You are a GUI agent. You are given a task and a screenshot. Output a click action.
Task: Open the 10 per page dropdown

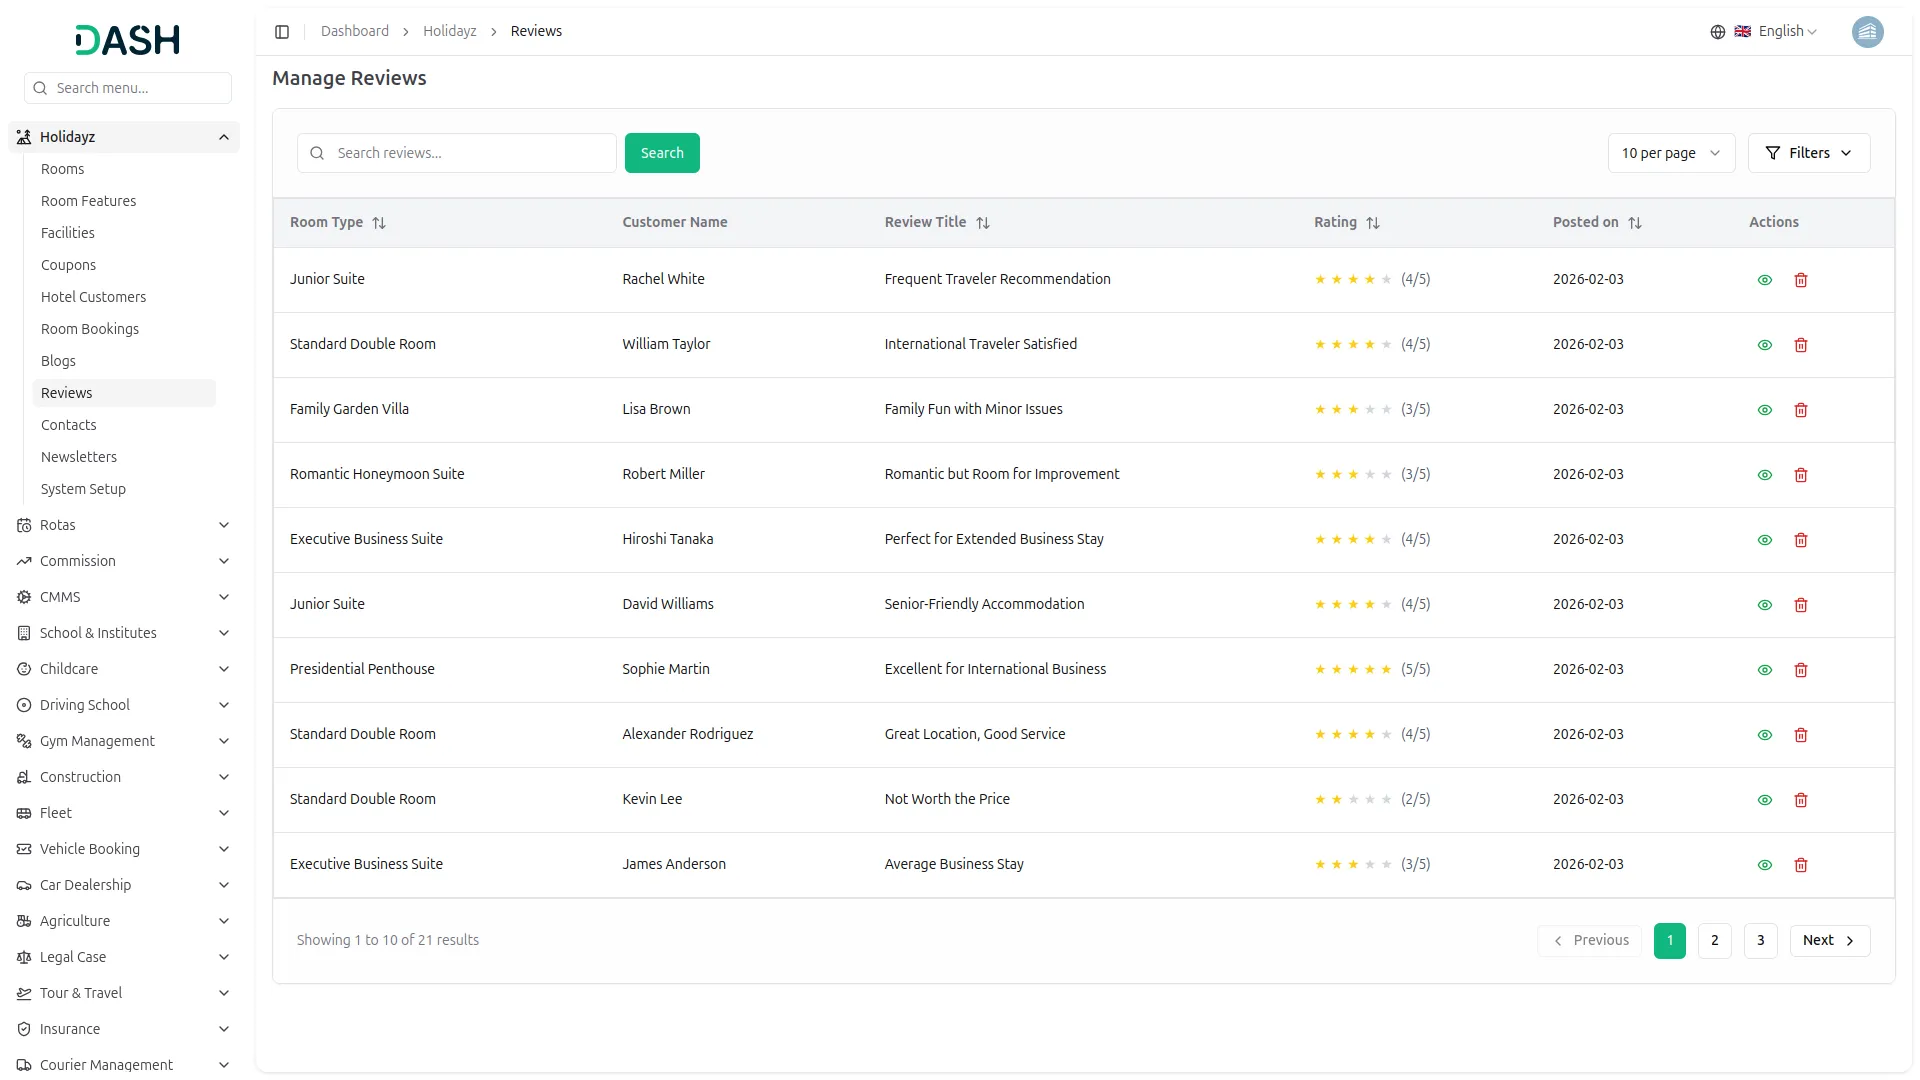tap(1671, 153)
